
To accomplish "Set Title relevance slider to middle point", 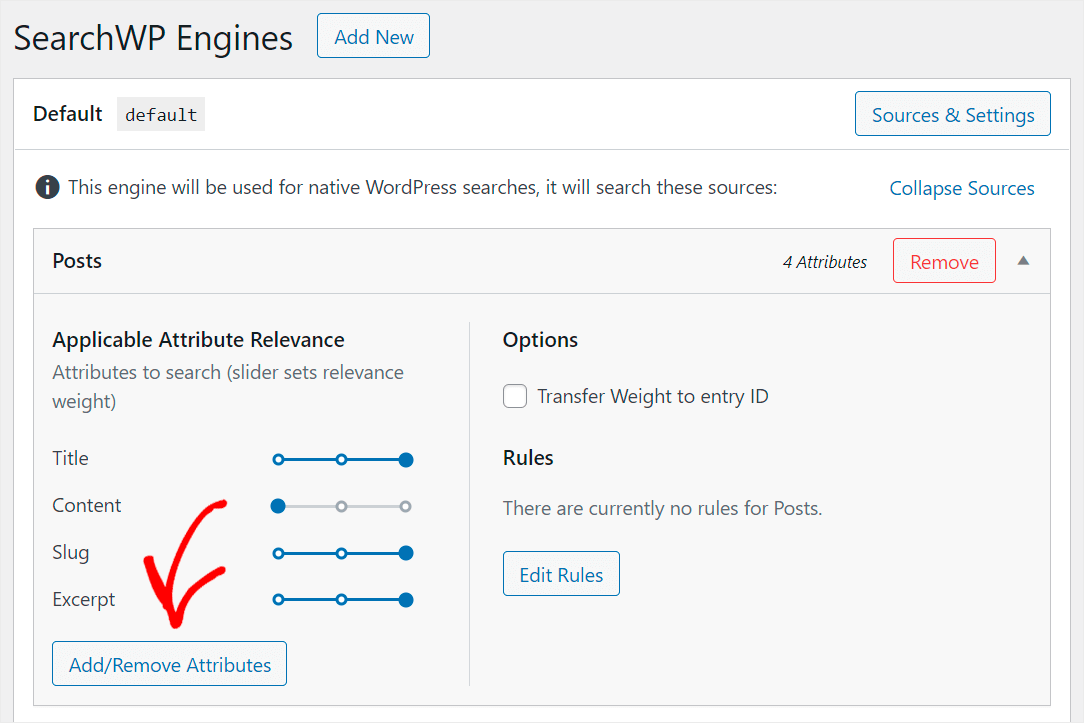I will (342, 460).
